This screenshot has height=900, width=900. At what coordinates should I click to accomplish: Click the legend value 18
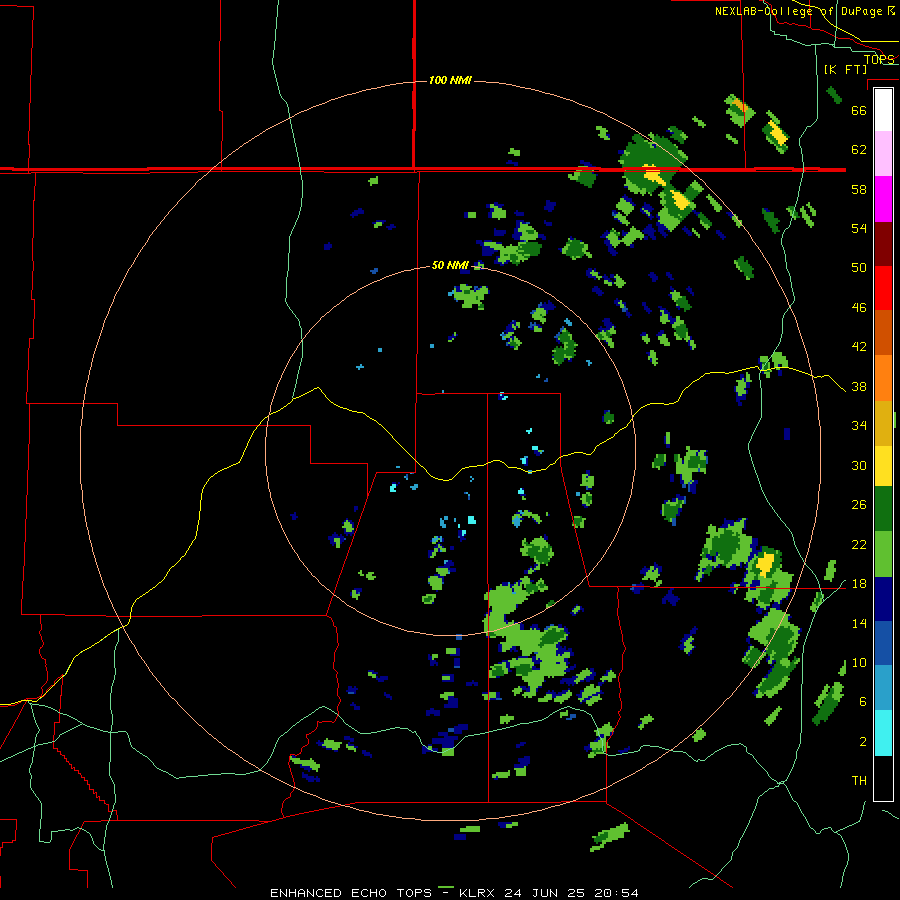click(859, 584)
